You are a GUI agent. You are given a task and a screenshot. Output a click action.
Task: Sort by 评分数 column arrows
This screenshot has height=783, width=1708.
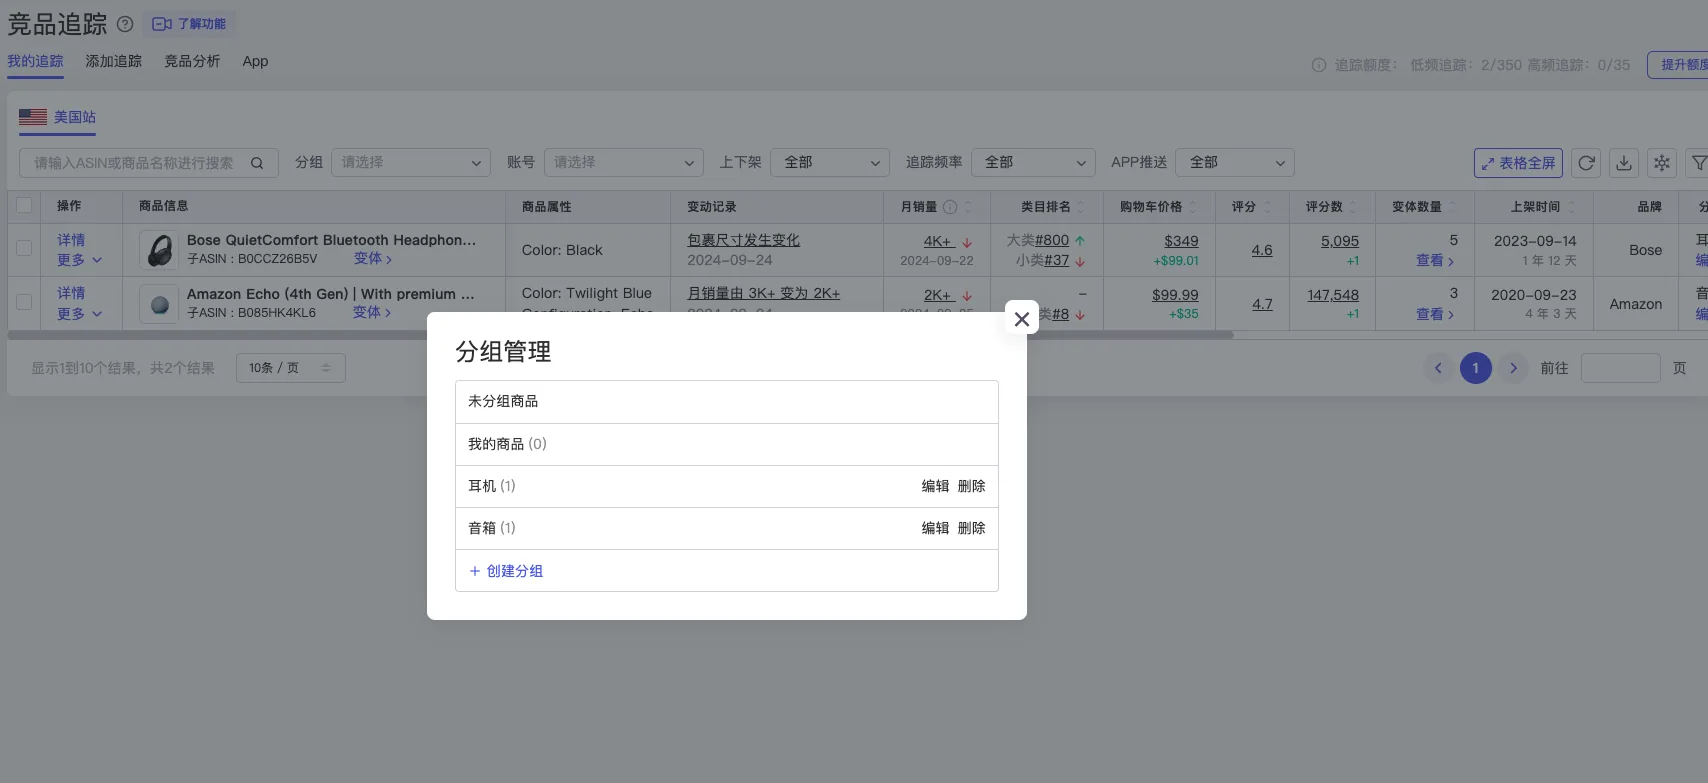(x=1353, y=207)
